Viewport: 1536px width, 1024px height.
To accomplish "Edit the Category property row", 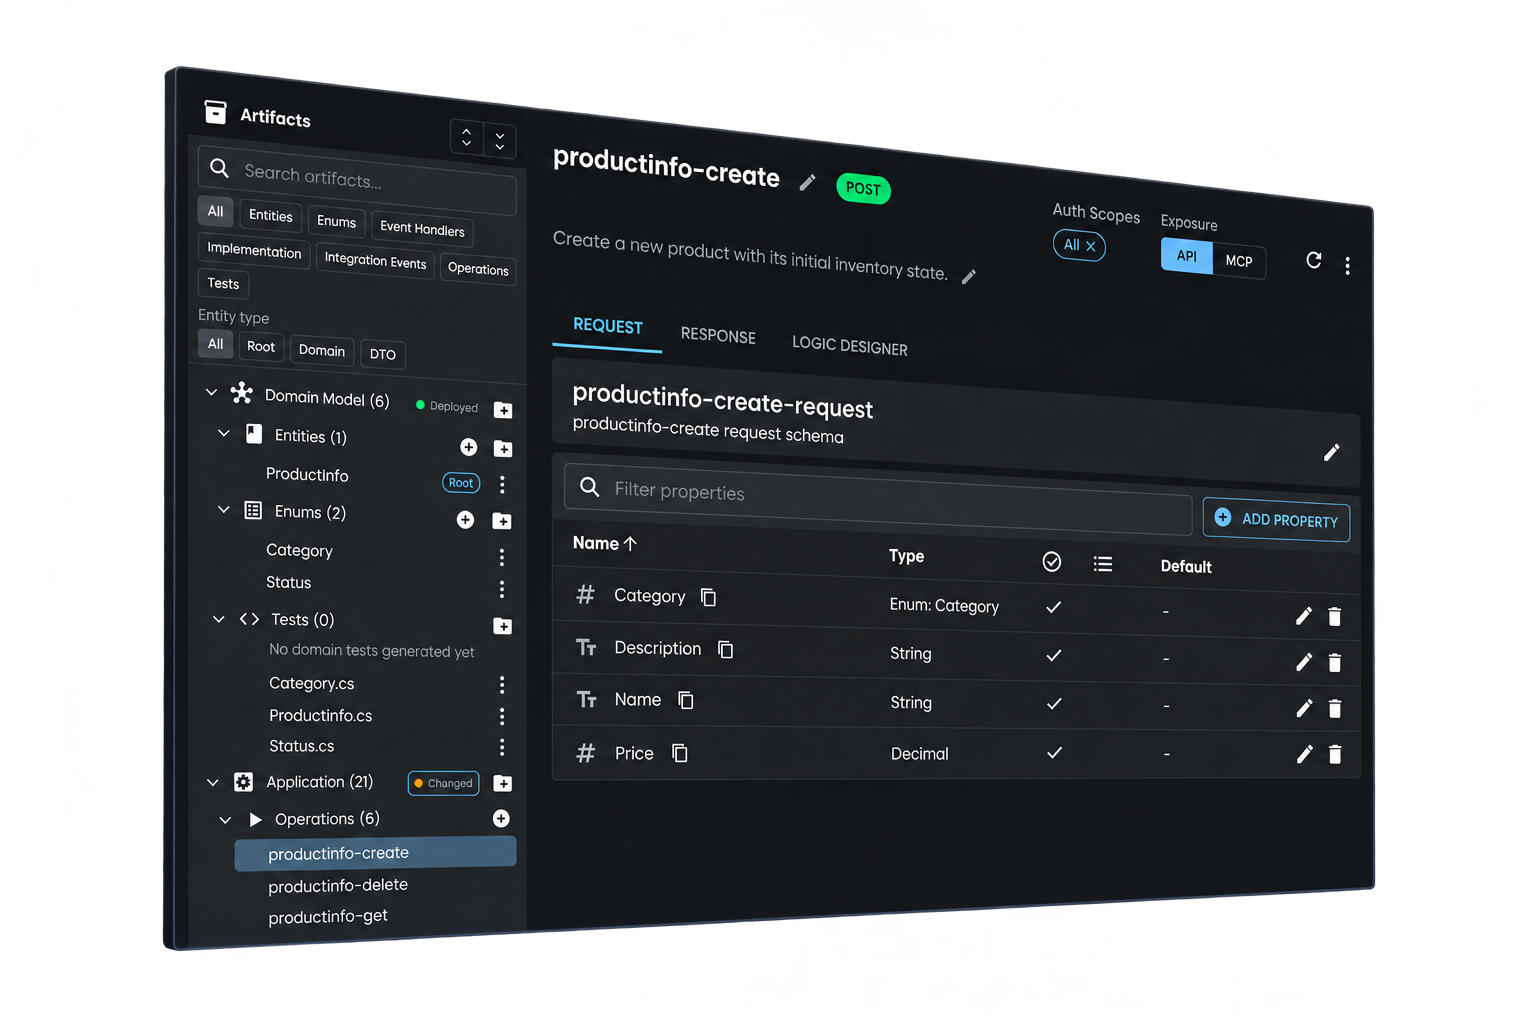I will [x=1303, y=616].
